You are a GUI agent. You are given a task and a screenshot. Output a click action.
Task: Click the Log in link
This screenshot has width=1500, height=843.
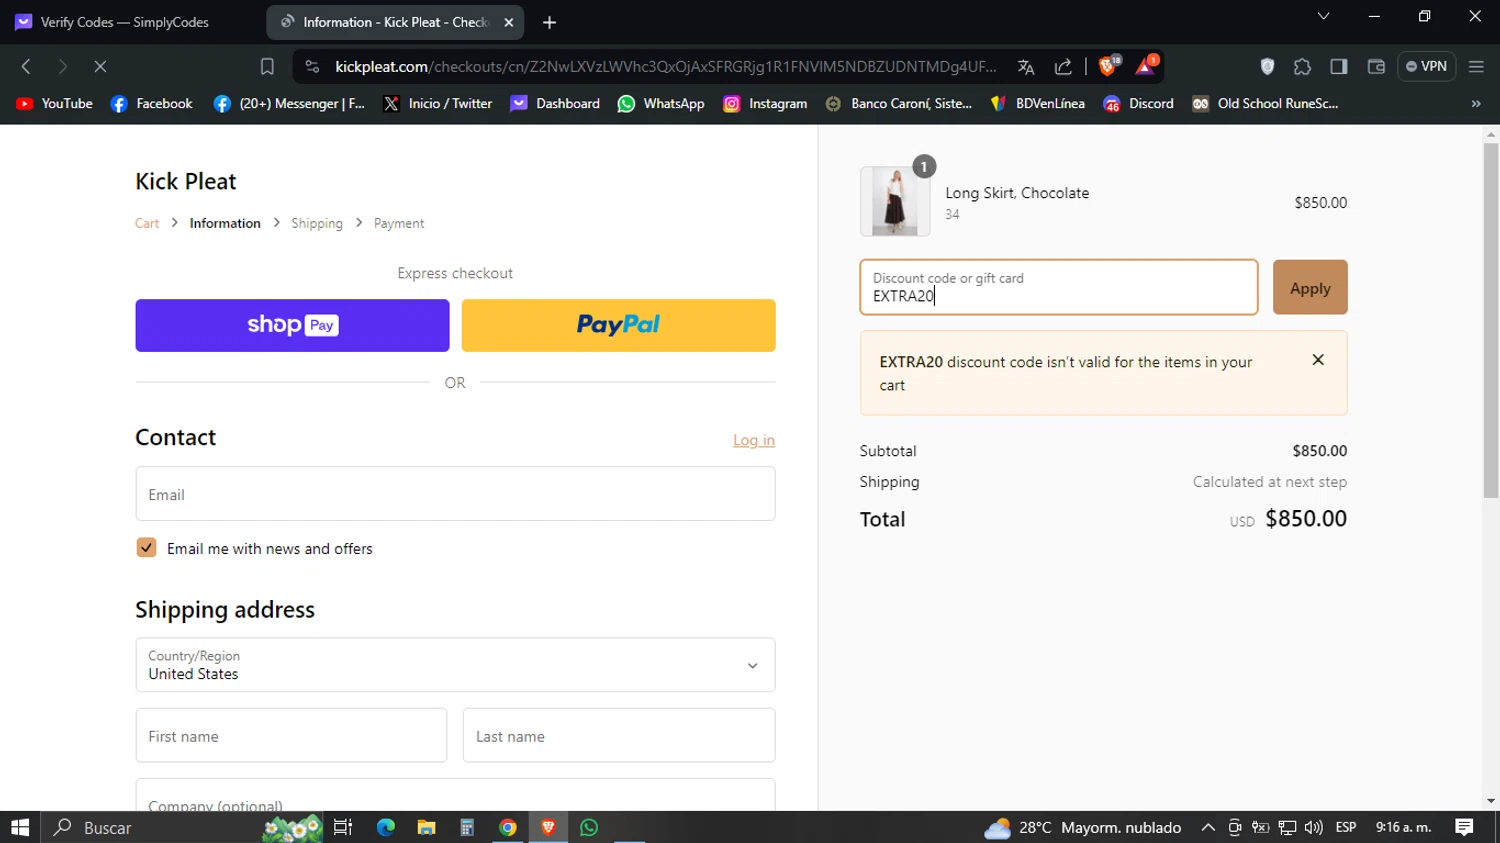[754, 440]
